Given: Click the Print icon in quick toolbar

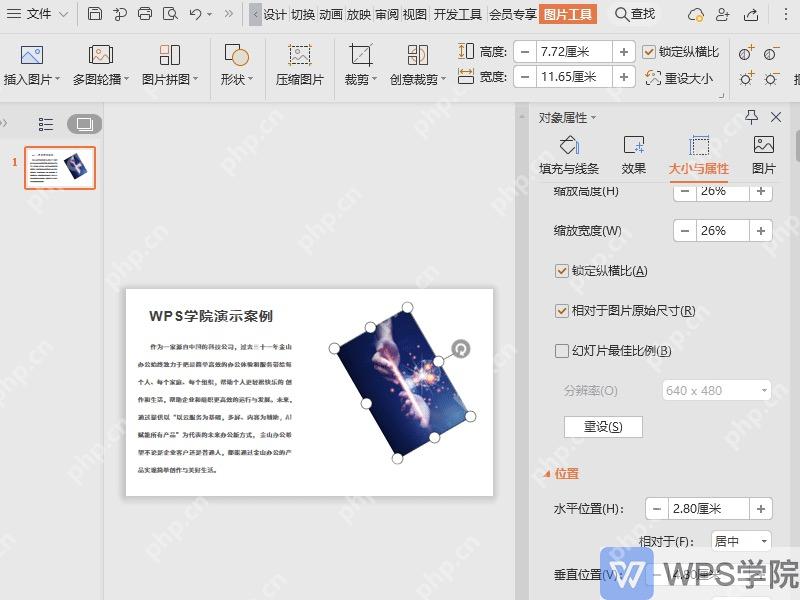Looking at the screenshot, I should pyautogui.click(x=145, y=14).
